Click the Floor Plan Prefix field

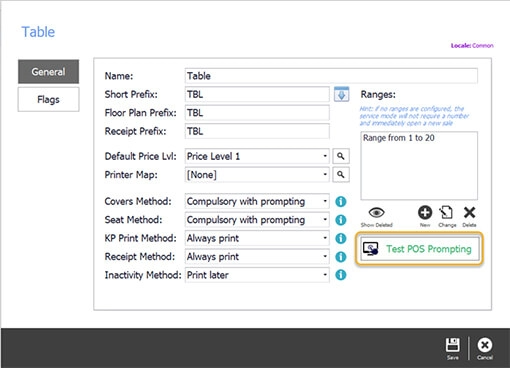257,113
